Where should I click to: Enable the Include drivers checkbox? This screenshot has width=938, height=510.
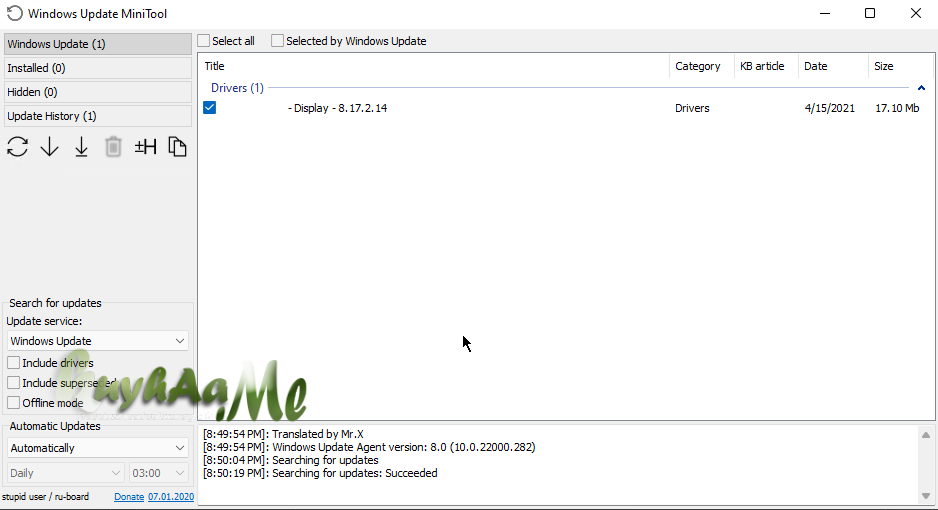click(x=13, y=363)
